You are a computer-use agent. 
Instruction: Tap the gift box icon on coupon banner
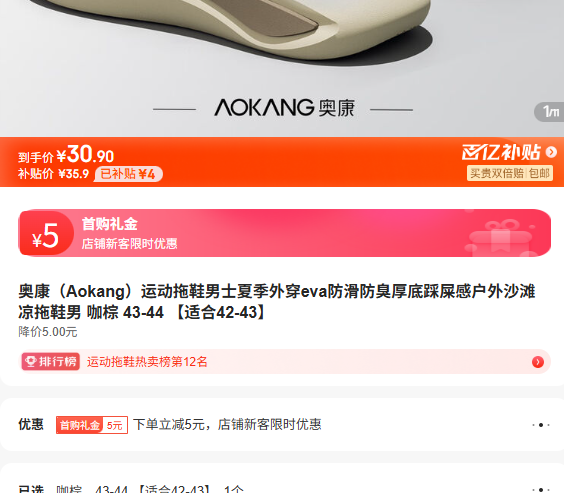[x=501, y=236]
